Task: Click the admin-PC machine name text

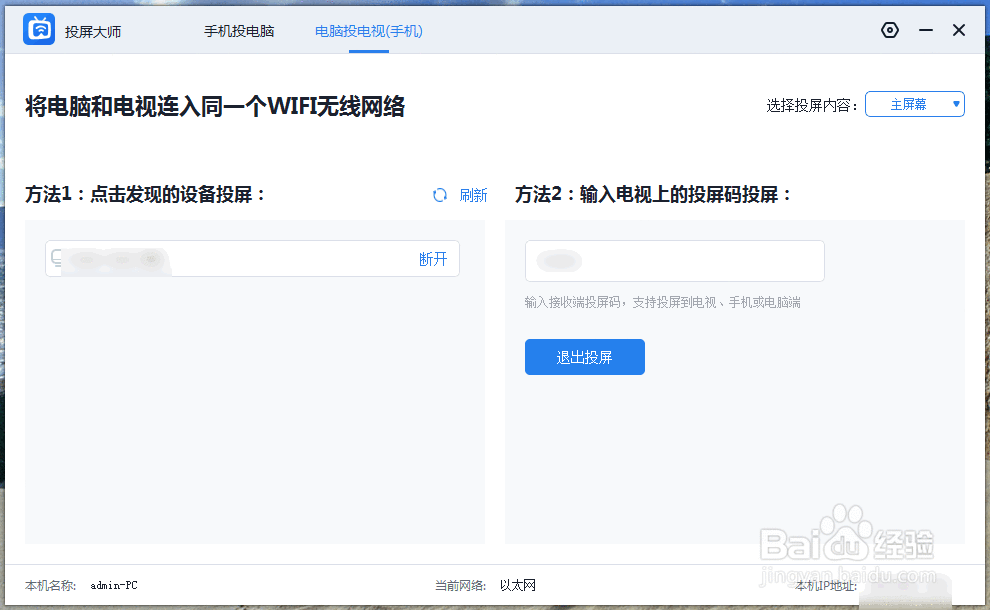Action: [x=112, y=586]
